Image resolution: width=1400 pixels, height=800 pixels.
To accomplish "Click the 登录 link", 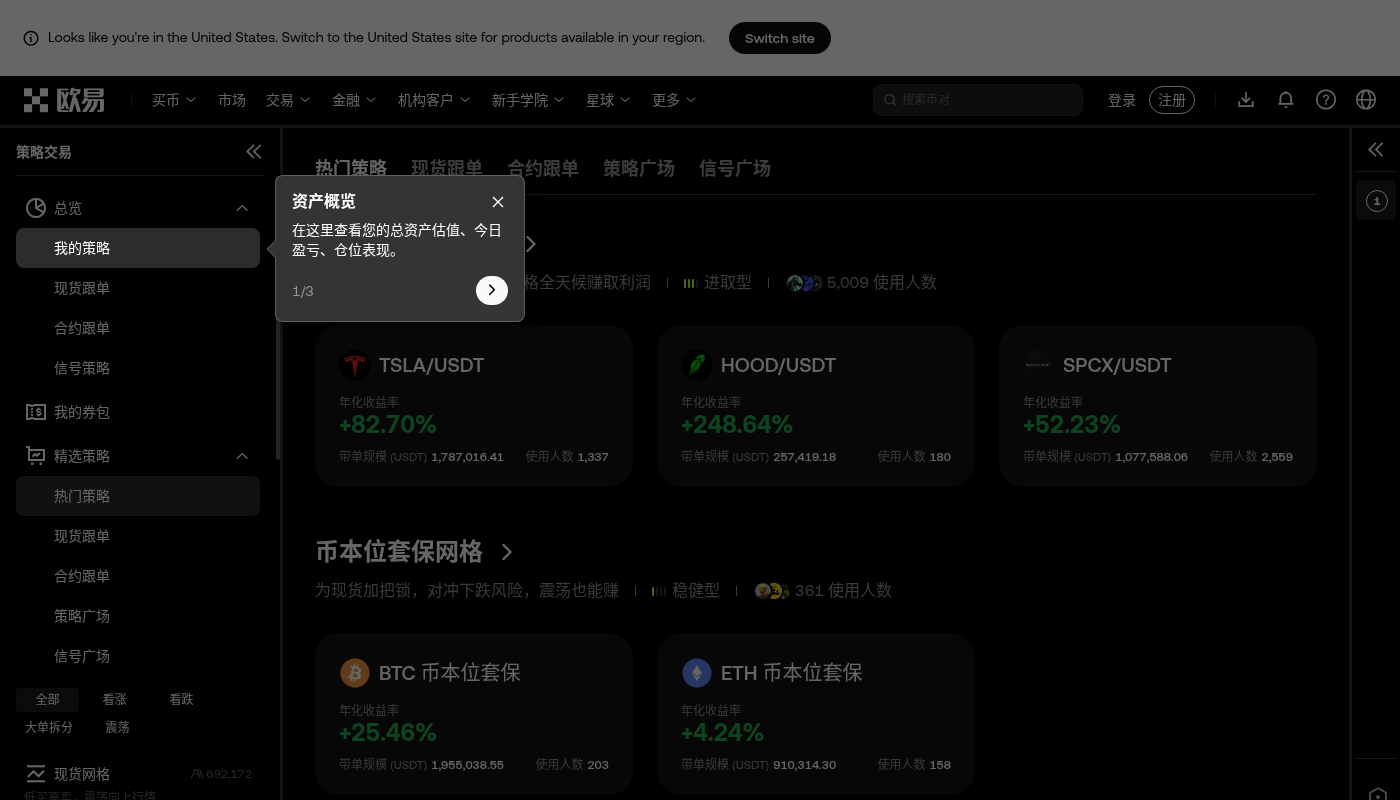I will tap(1122, 100).
